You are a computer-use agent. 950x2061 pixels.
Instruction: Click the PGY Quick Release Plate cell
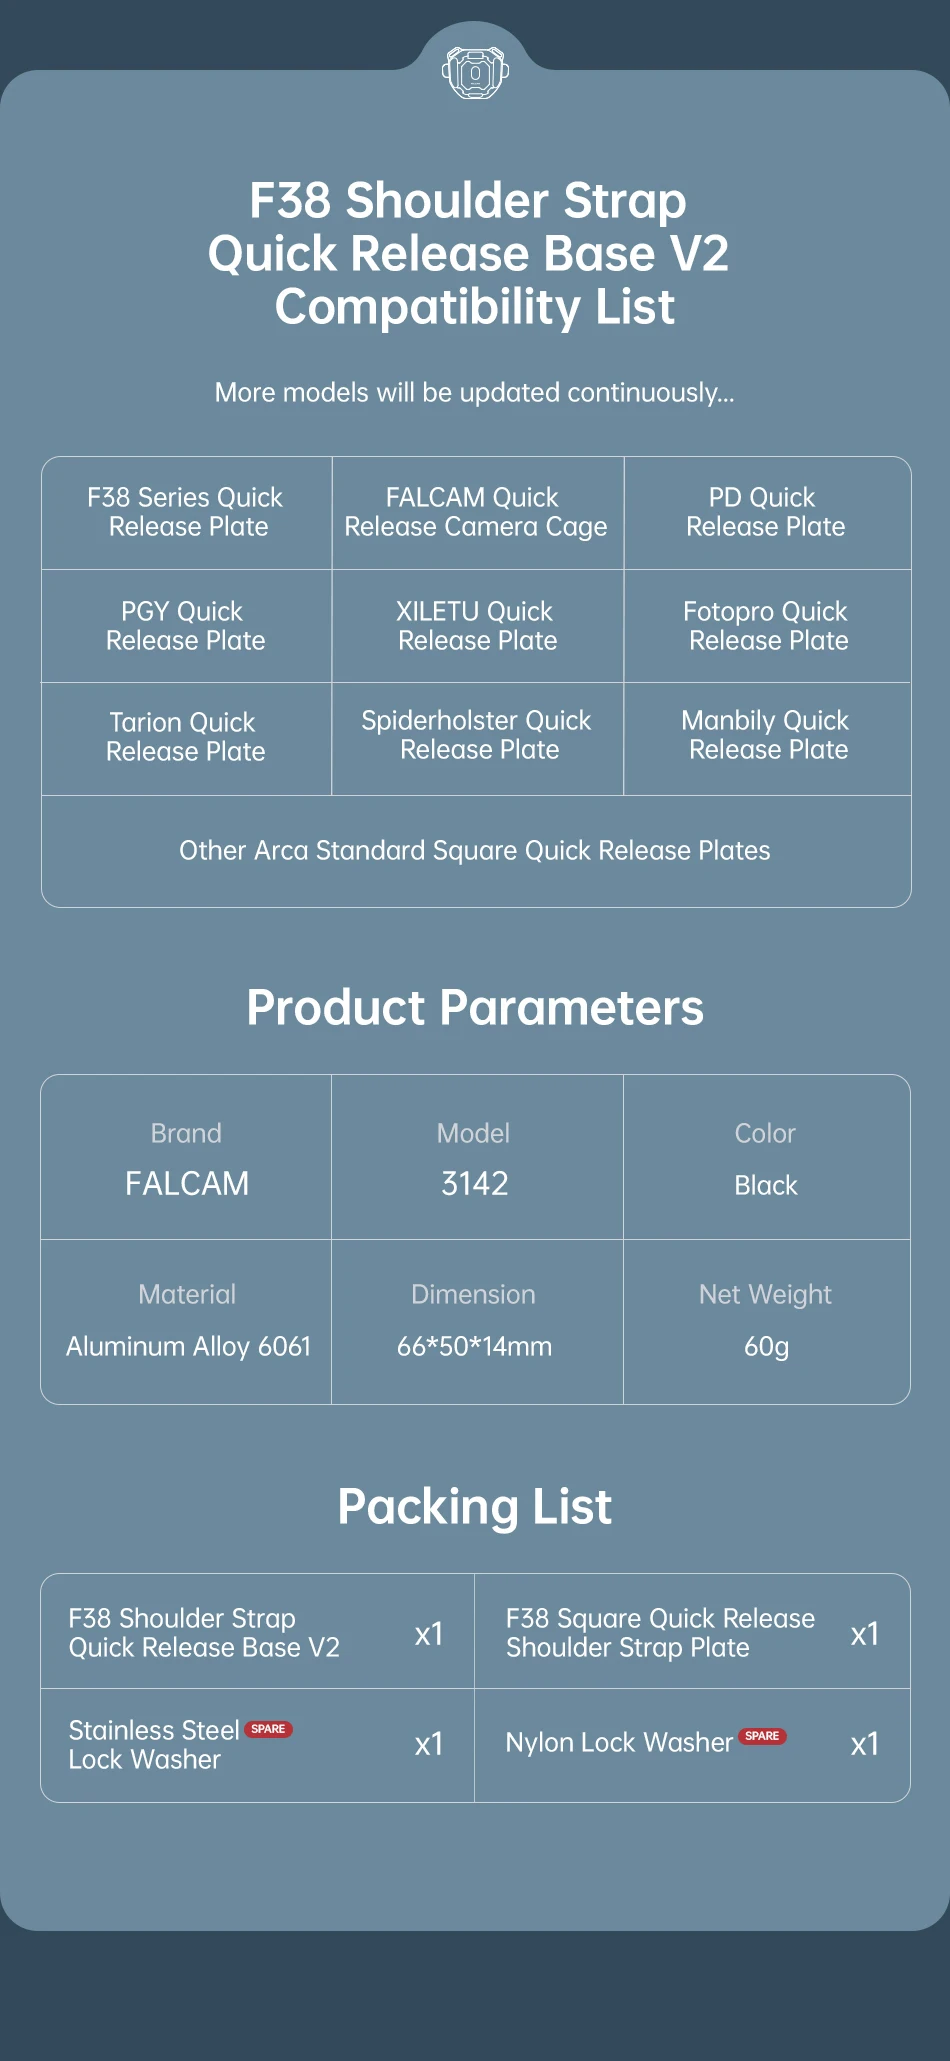tap(186, 626)
